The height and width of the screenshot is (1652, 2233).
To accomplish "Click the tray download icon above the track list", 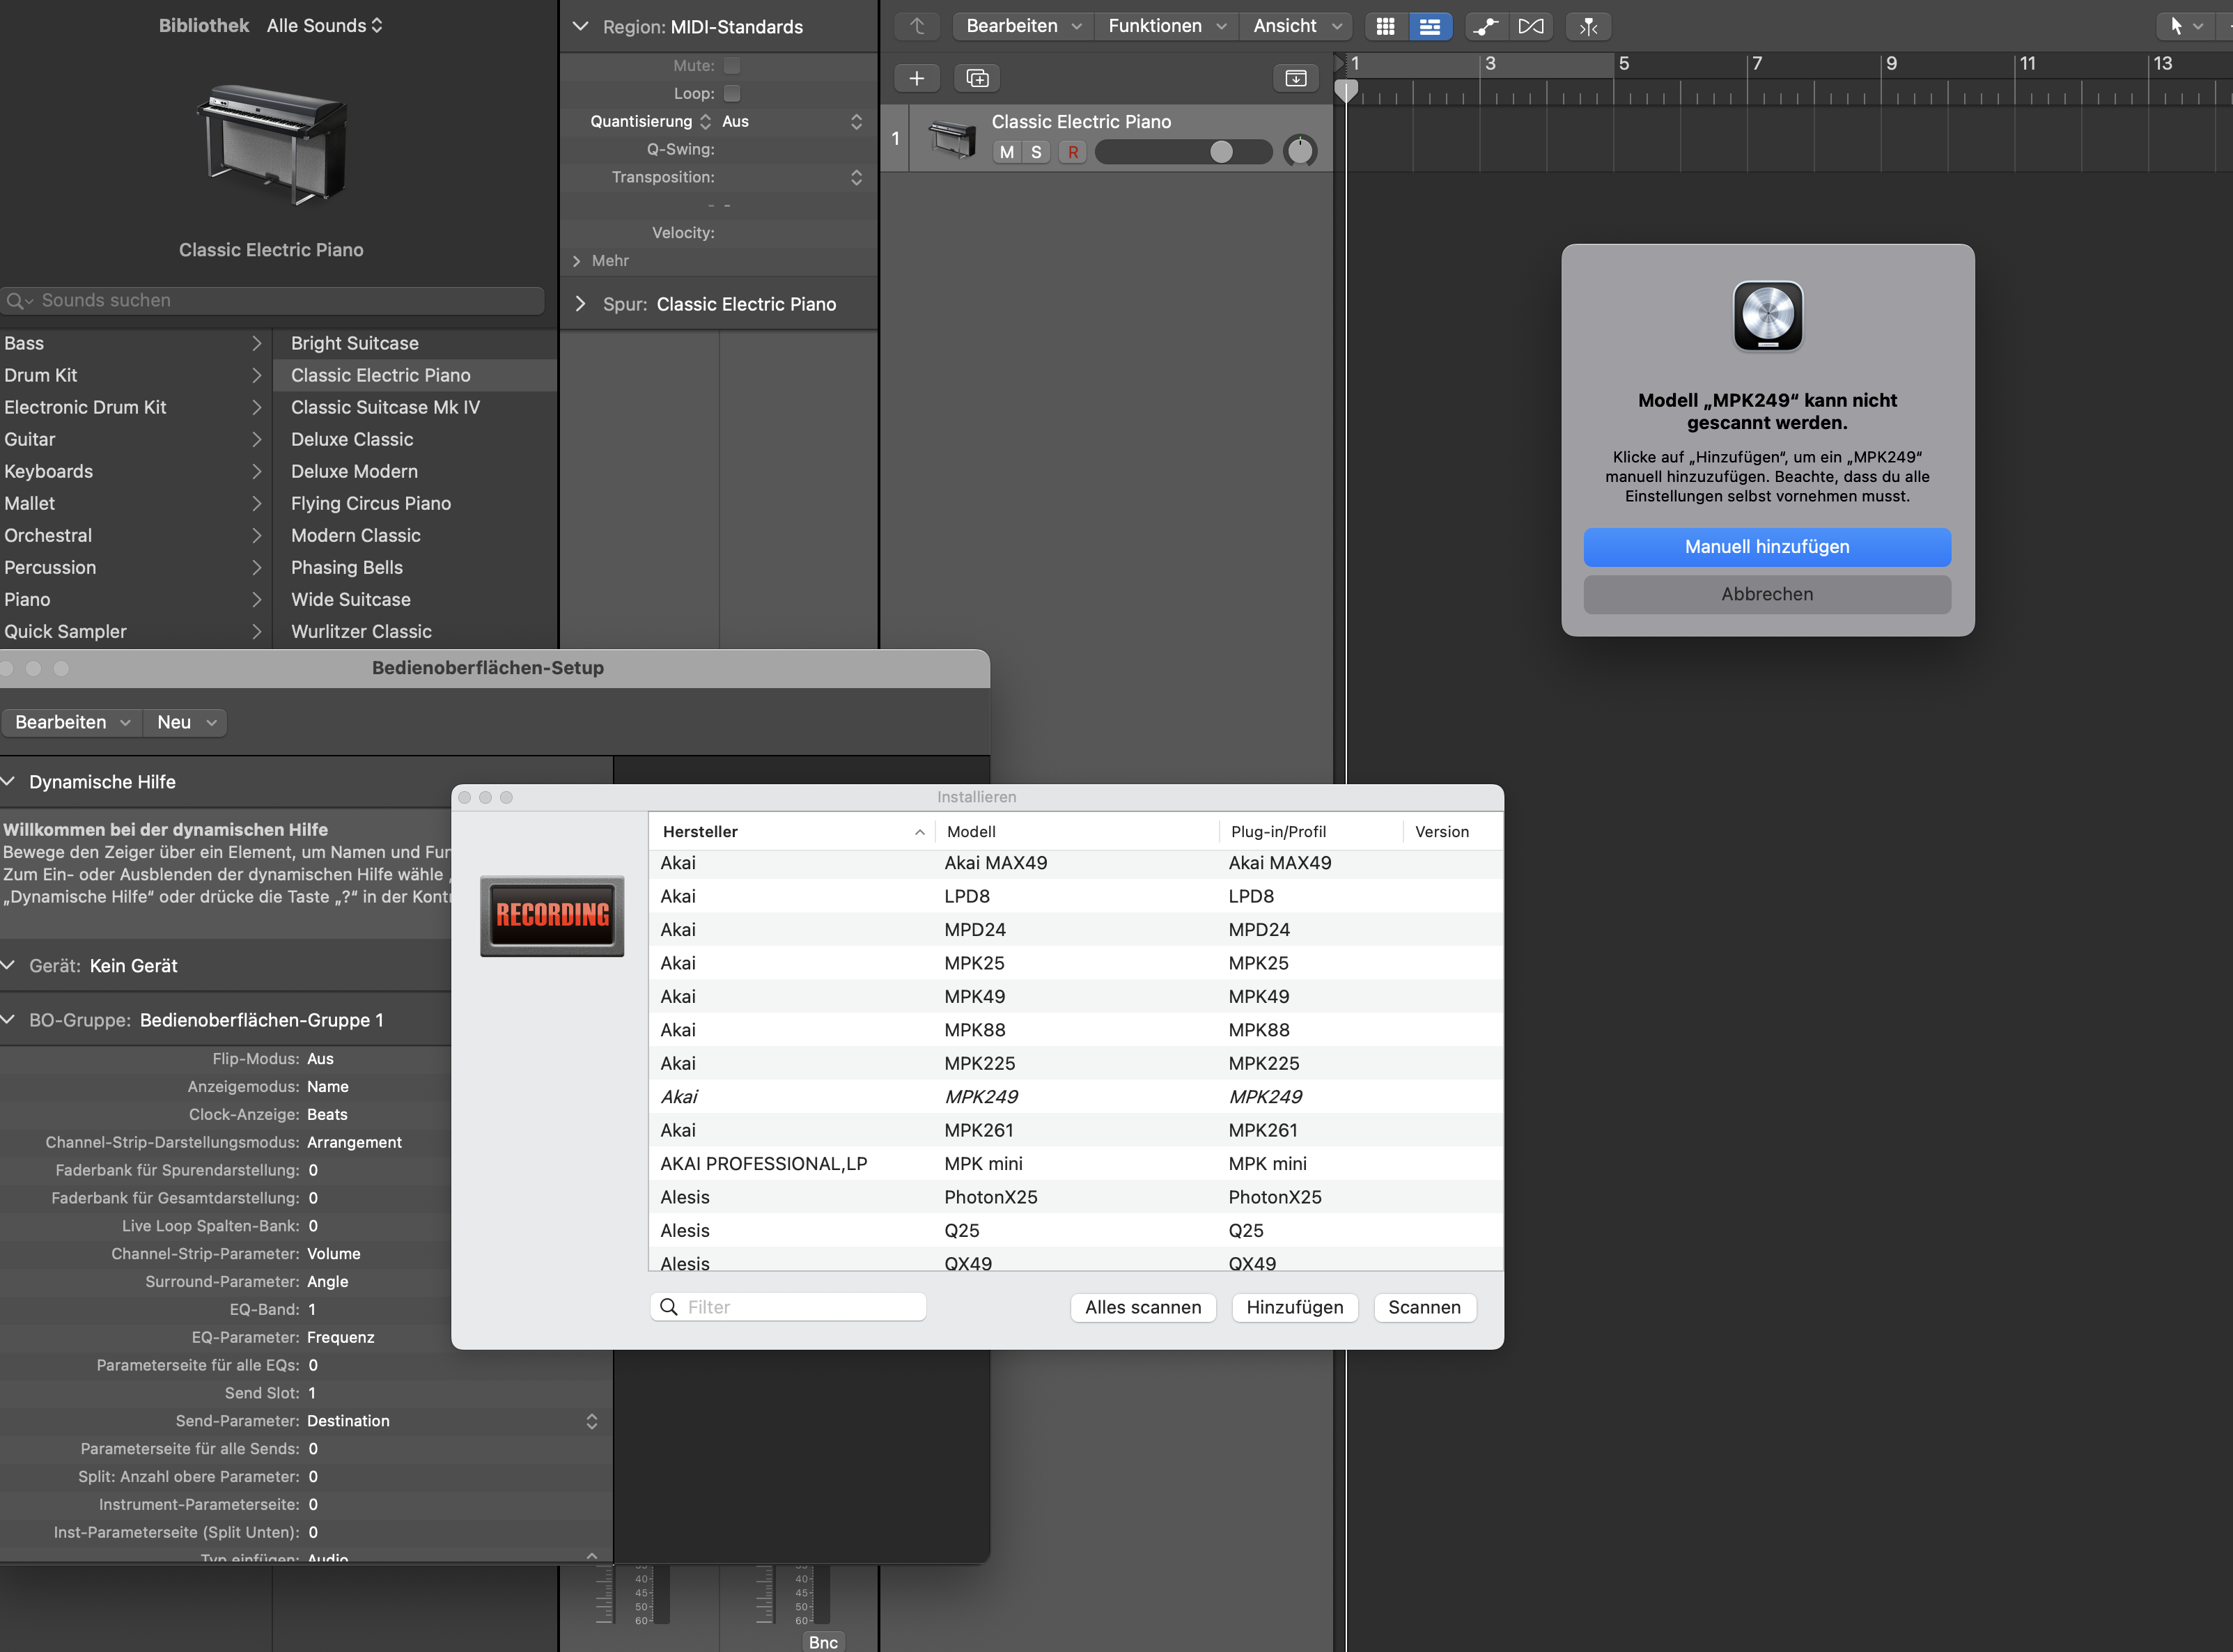I will (x=1295, y=78).
